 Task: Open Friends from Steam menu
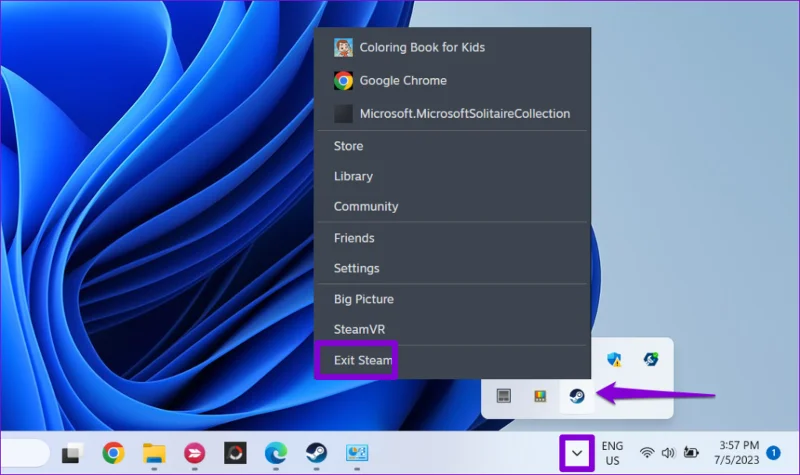[x=452, y=238]
